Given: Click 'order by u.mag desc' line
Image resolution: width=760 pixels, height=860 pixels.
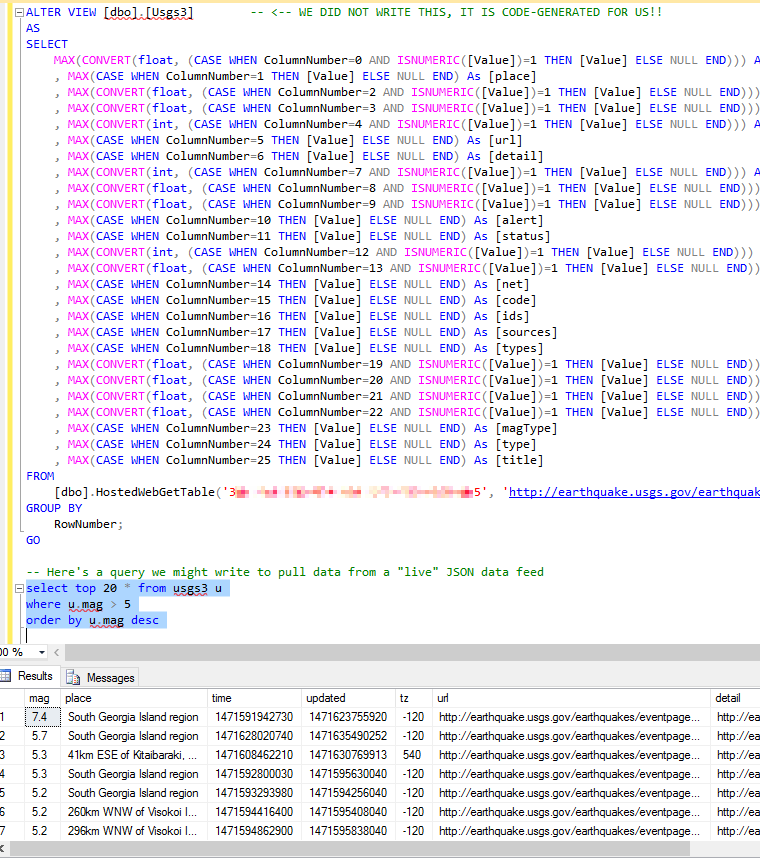Looking at the screenshot, I should 92,620.
